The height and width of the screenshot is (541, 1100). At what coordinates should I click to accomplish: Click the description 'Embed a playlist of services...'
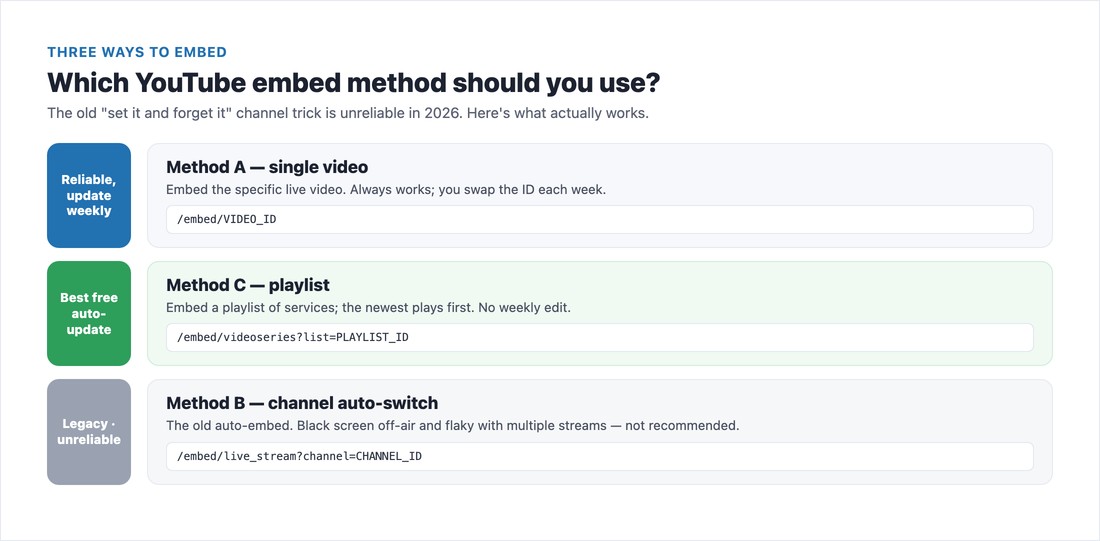click(369, 307)
